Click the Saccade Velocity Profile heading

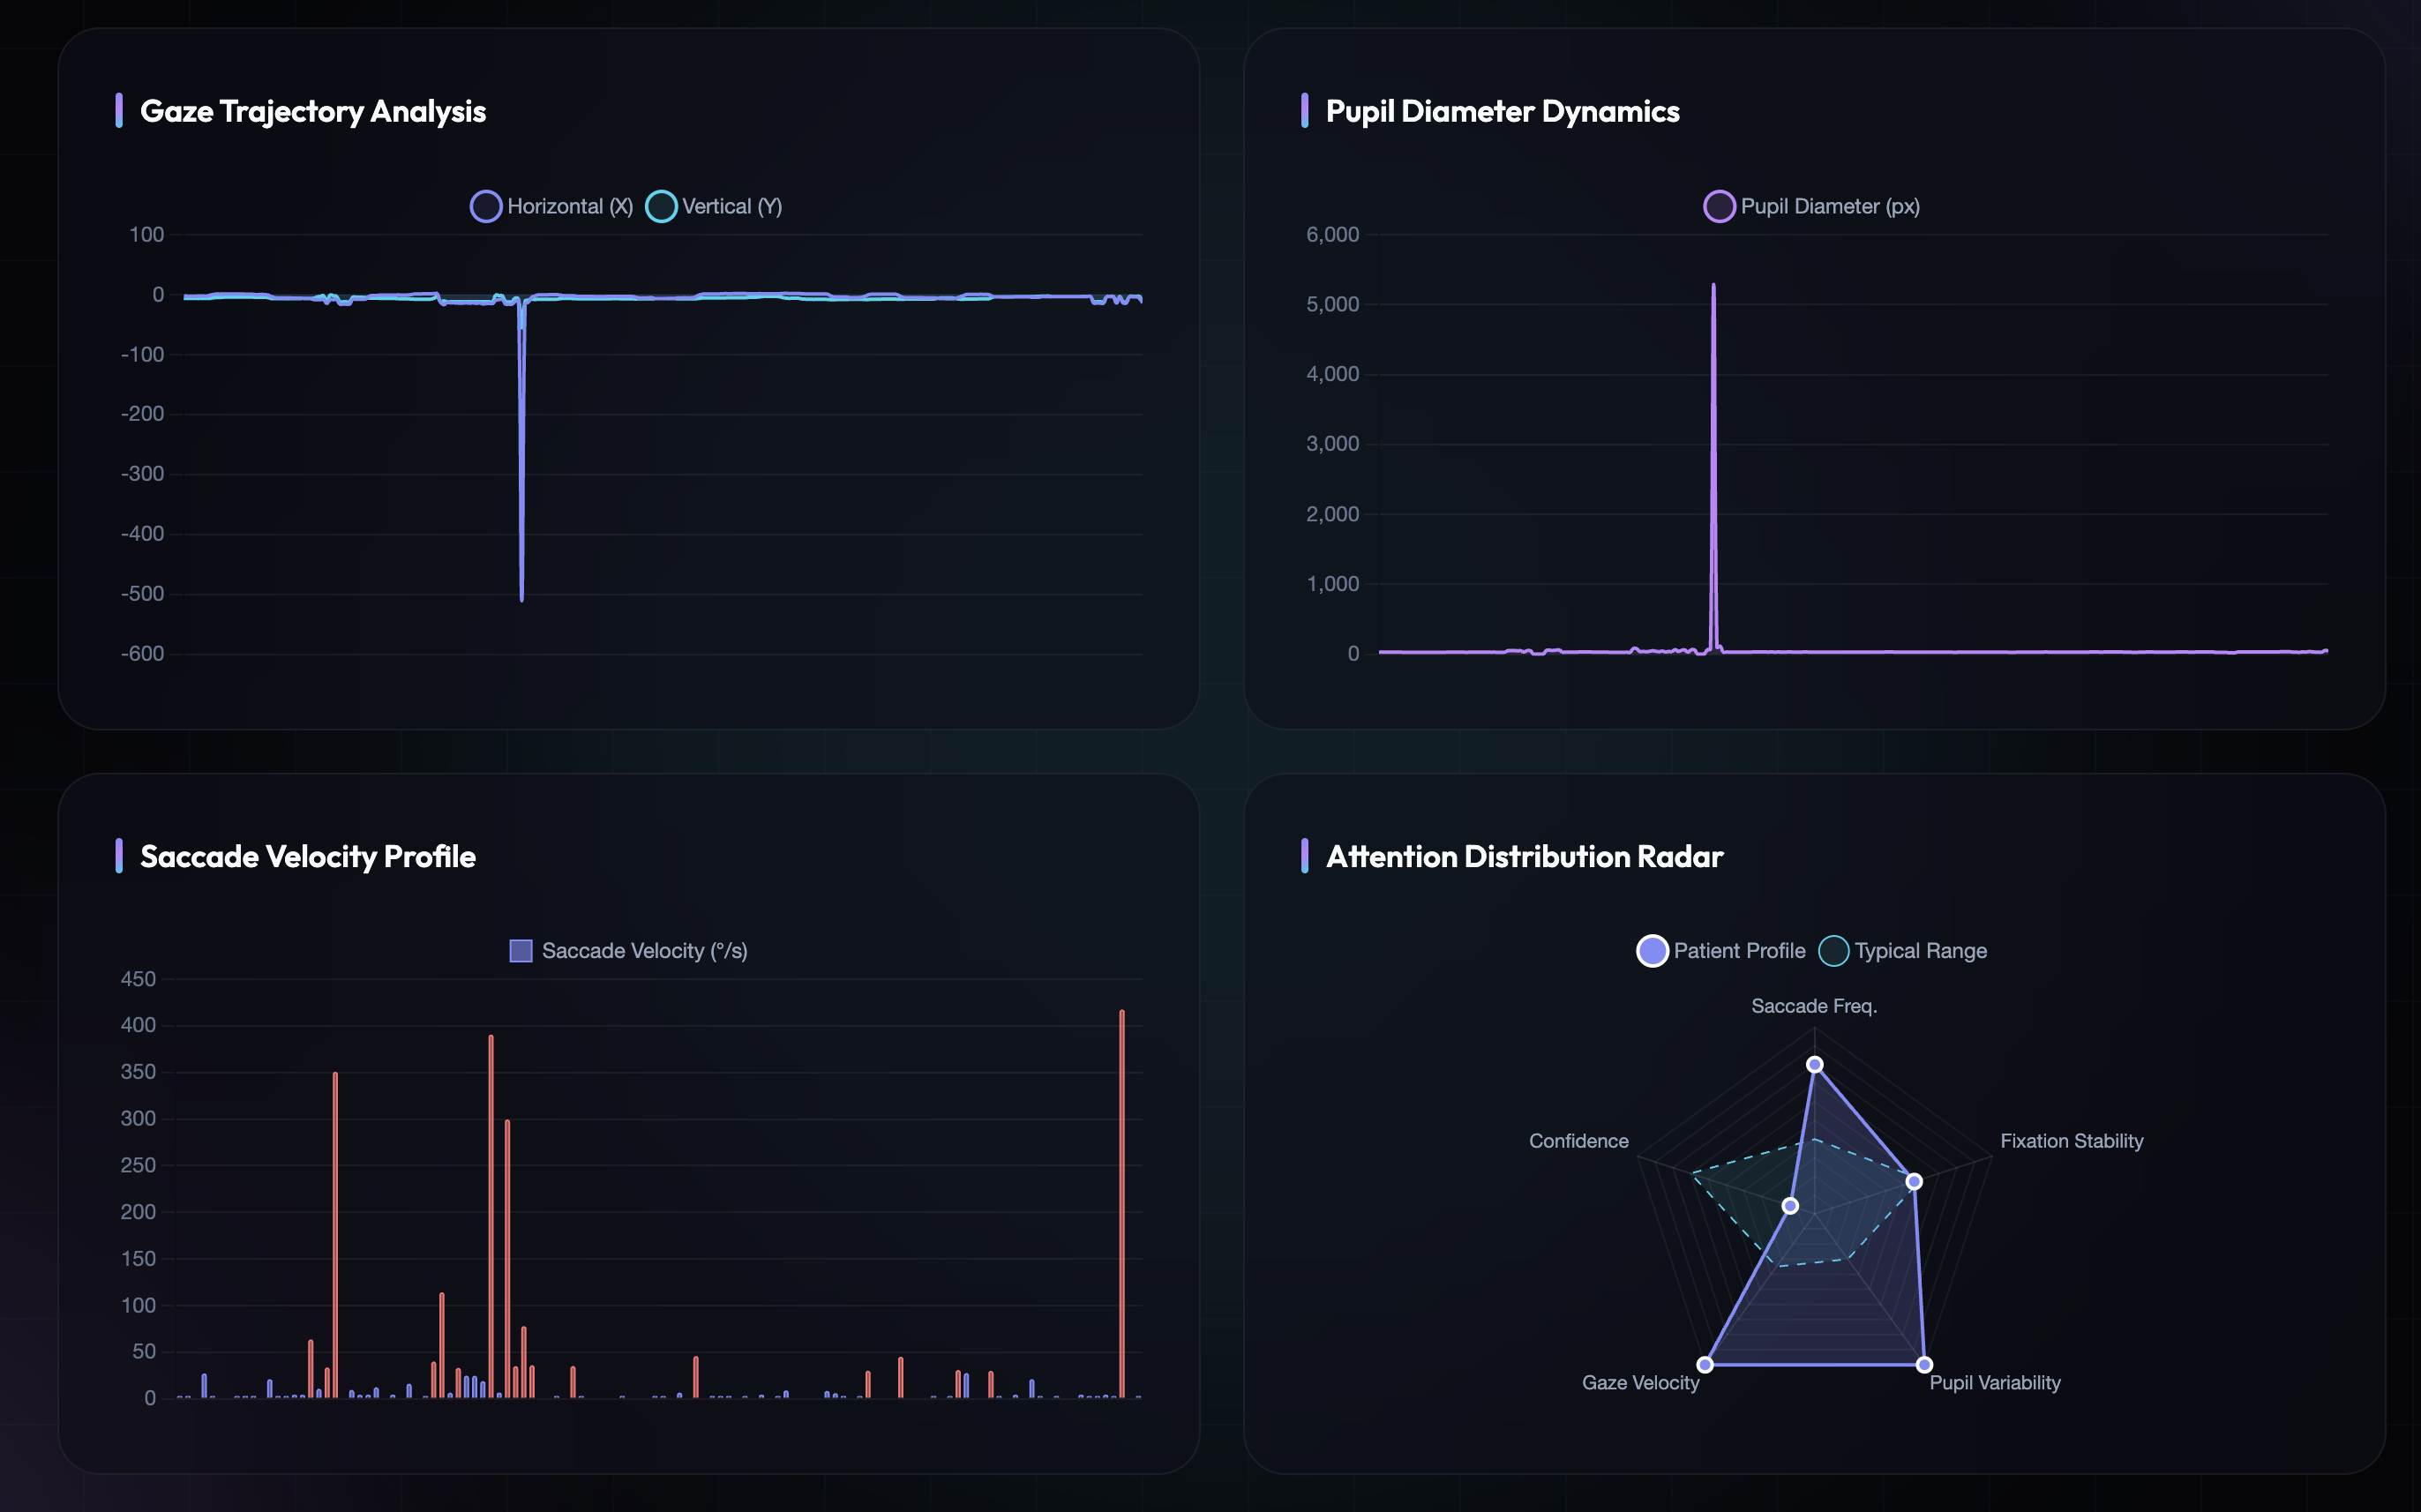click(307, 856)
